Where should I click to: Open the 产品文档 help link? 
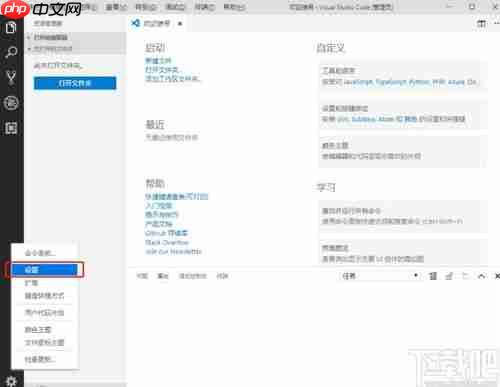(x=159, y=224)
